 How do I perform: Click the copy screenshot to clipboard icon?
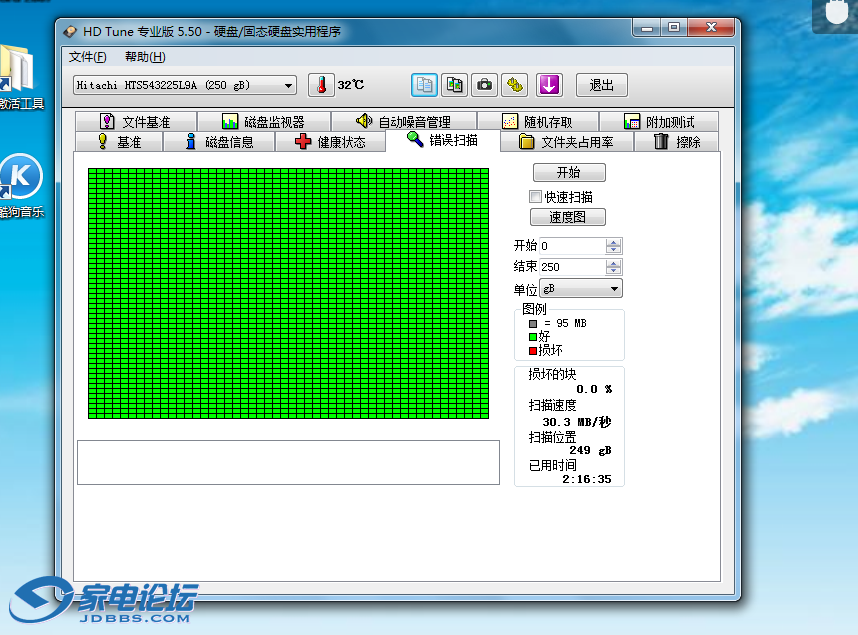point(454,85)
